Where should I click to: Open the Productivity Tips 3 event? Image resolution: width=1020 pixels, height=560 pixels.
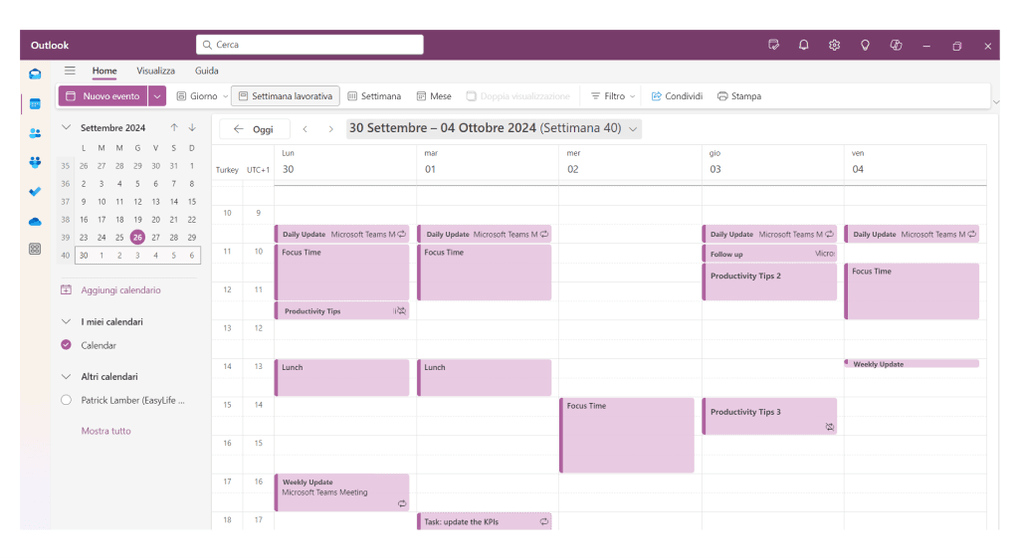(768, 414)
